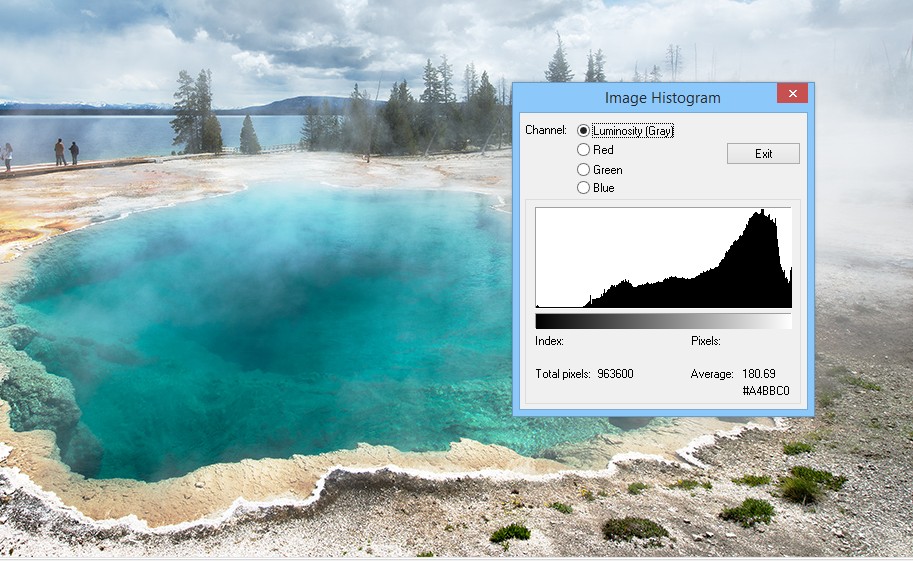Click the Pixels label below the histogram
The image size is (913, 561).
pos(706,342)
